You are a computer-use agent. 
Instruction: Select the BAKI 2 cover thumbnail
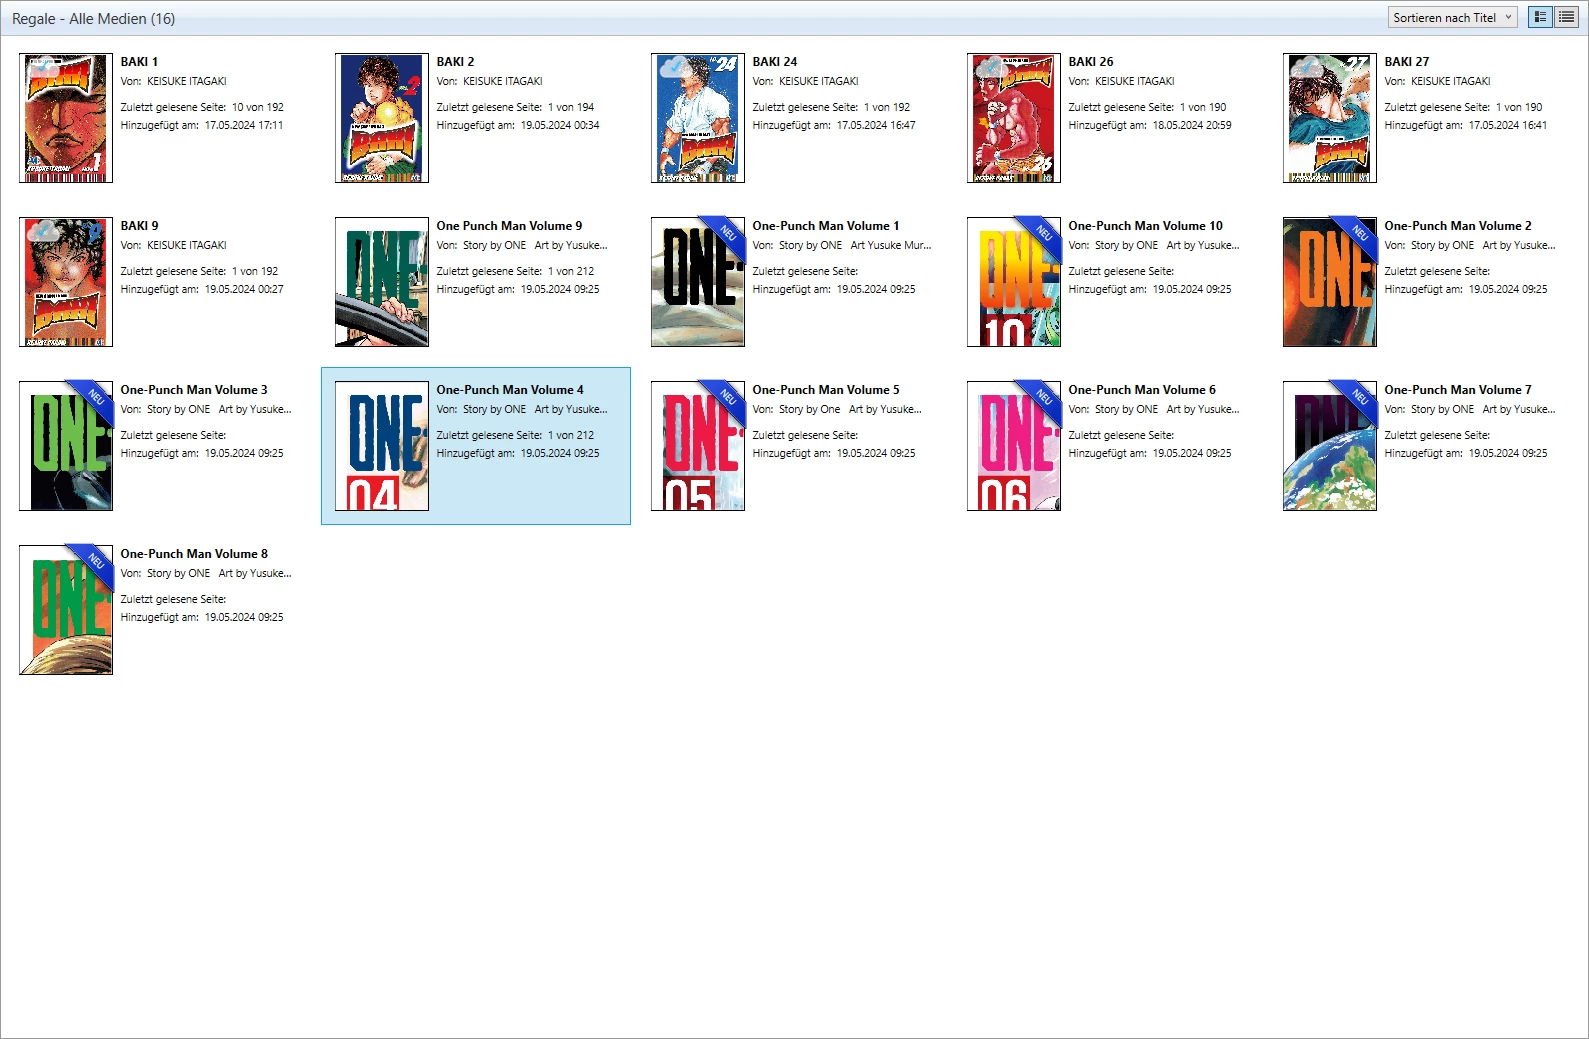click(x=382, y=118)
